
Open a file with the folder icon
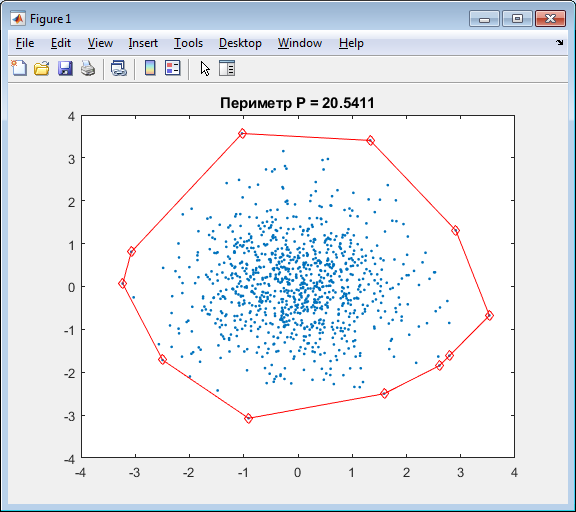coord(42,68)
